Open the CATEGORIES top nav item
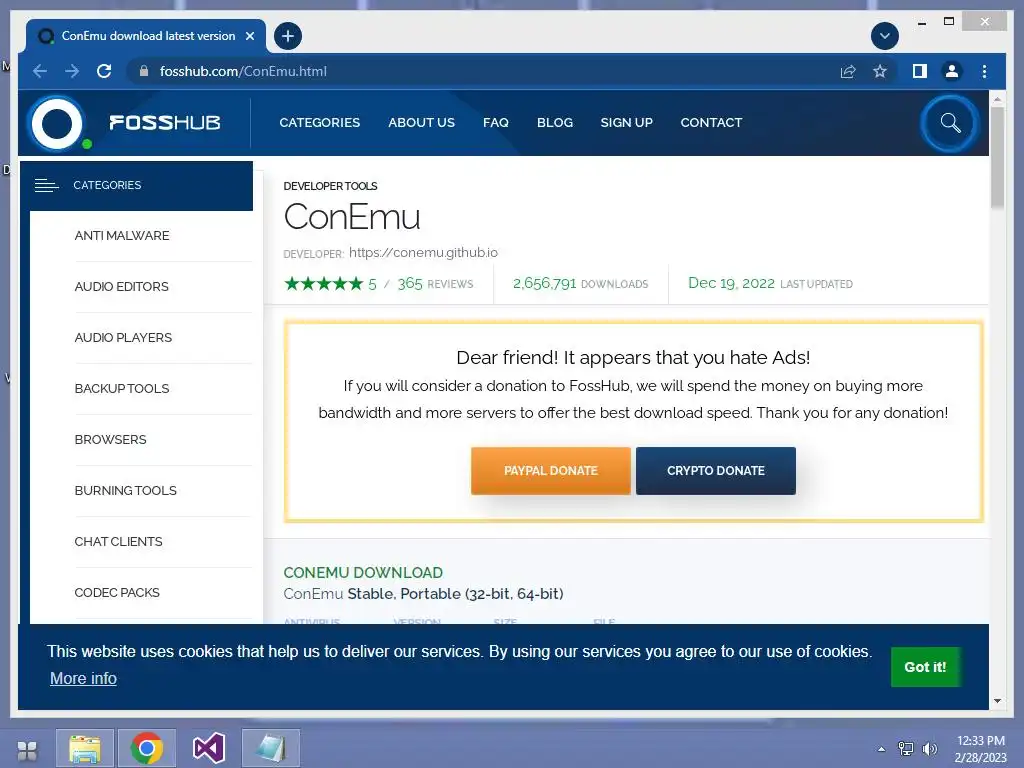The height and width of the screenshot is (768, 1024). coord(319,123)
